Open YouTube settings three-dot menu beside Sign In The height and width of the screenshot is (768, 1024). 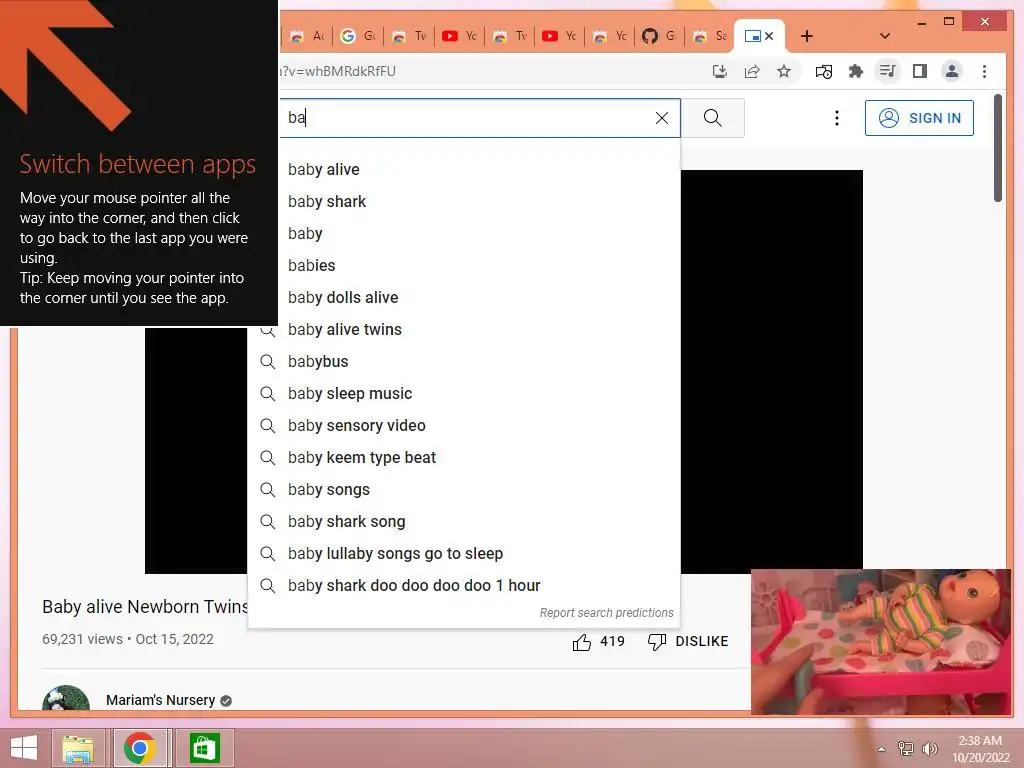pyautogui.click(x=837, y=118)
